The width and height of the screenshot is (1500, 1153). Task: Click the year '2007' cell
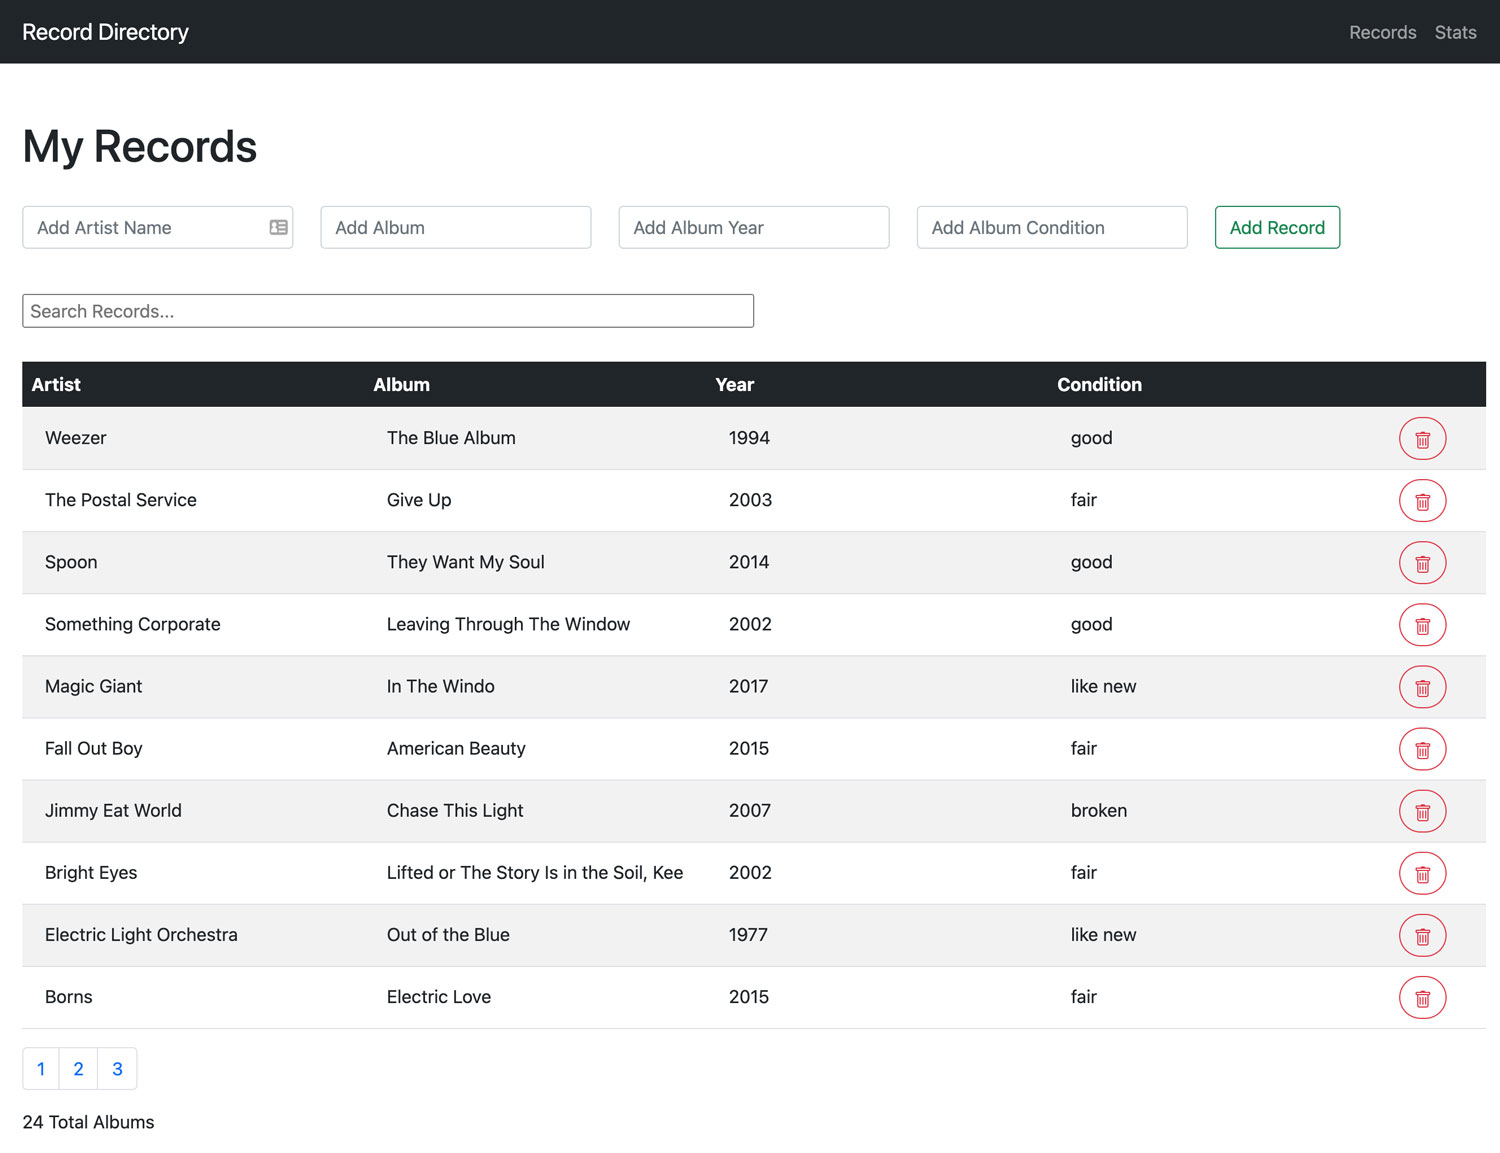[x=750, y=810]
